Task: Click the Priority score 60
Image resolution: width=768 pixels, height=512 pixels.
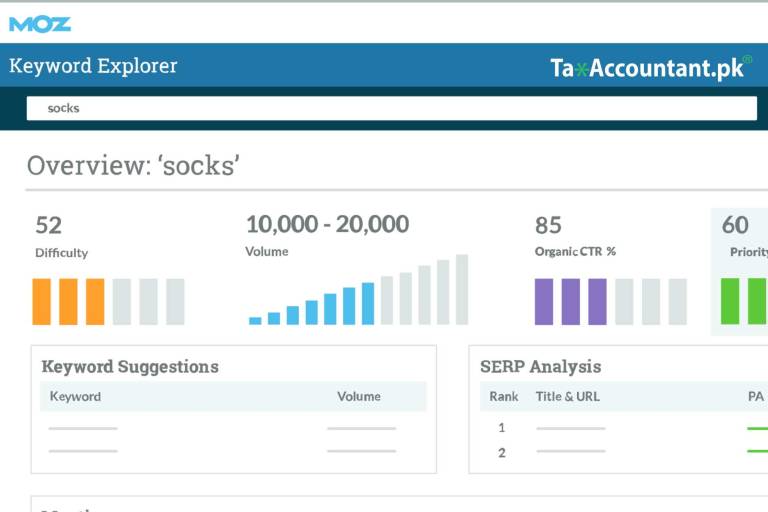Action: (735, 225)
